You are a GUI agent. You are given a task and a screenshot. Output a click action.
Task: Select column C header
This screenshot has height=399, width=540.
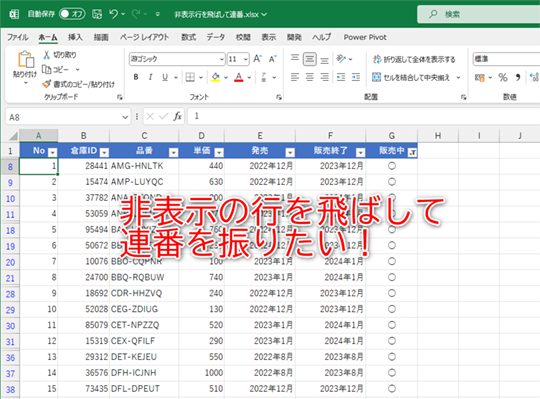click(x=144, y=136)
